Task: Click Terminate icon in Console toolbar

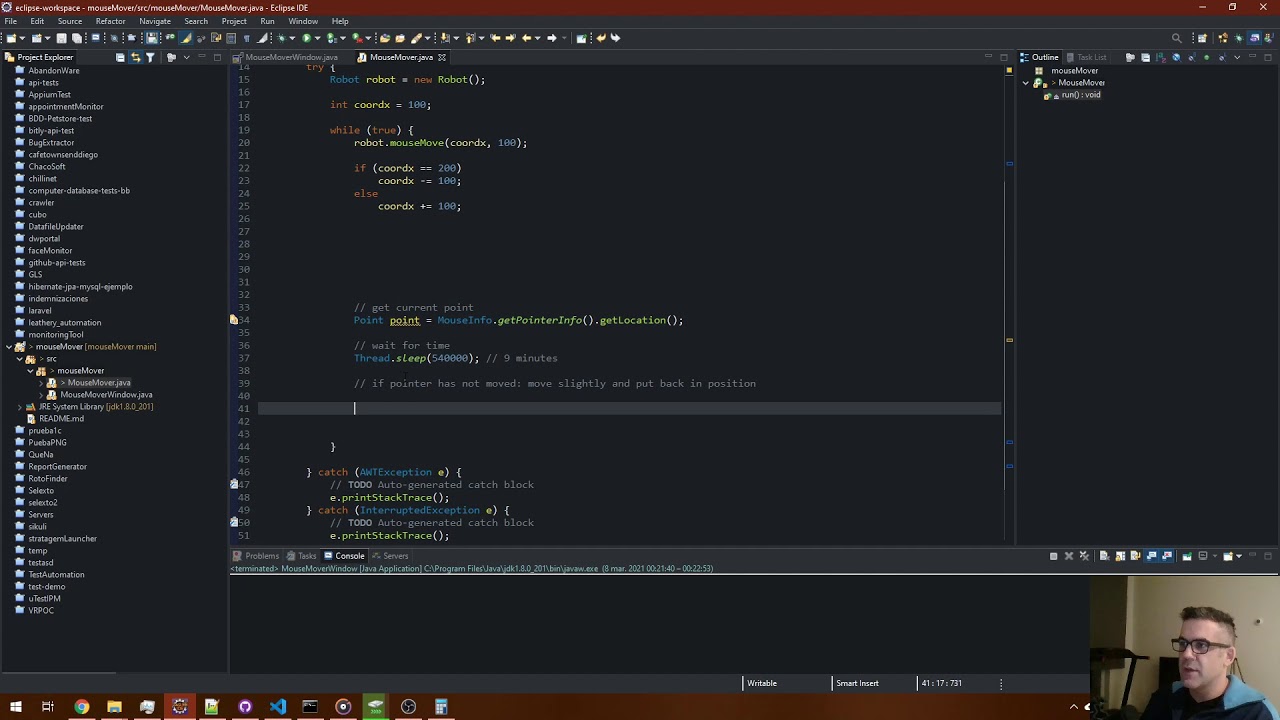Action: point(1053,556)
